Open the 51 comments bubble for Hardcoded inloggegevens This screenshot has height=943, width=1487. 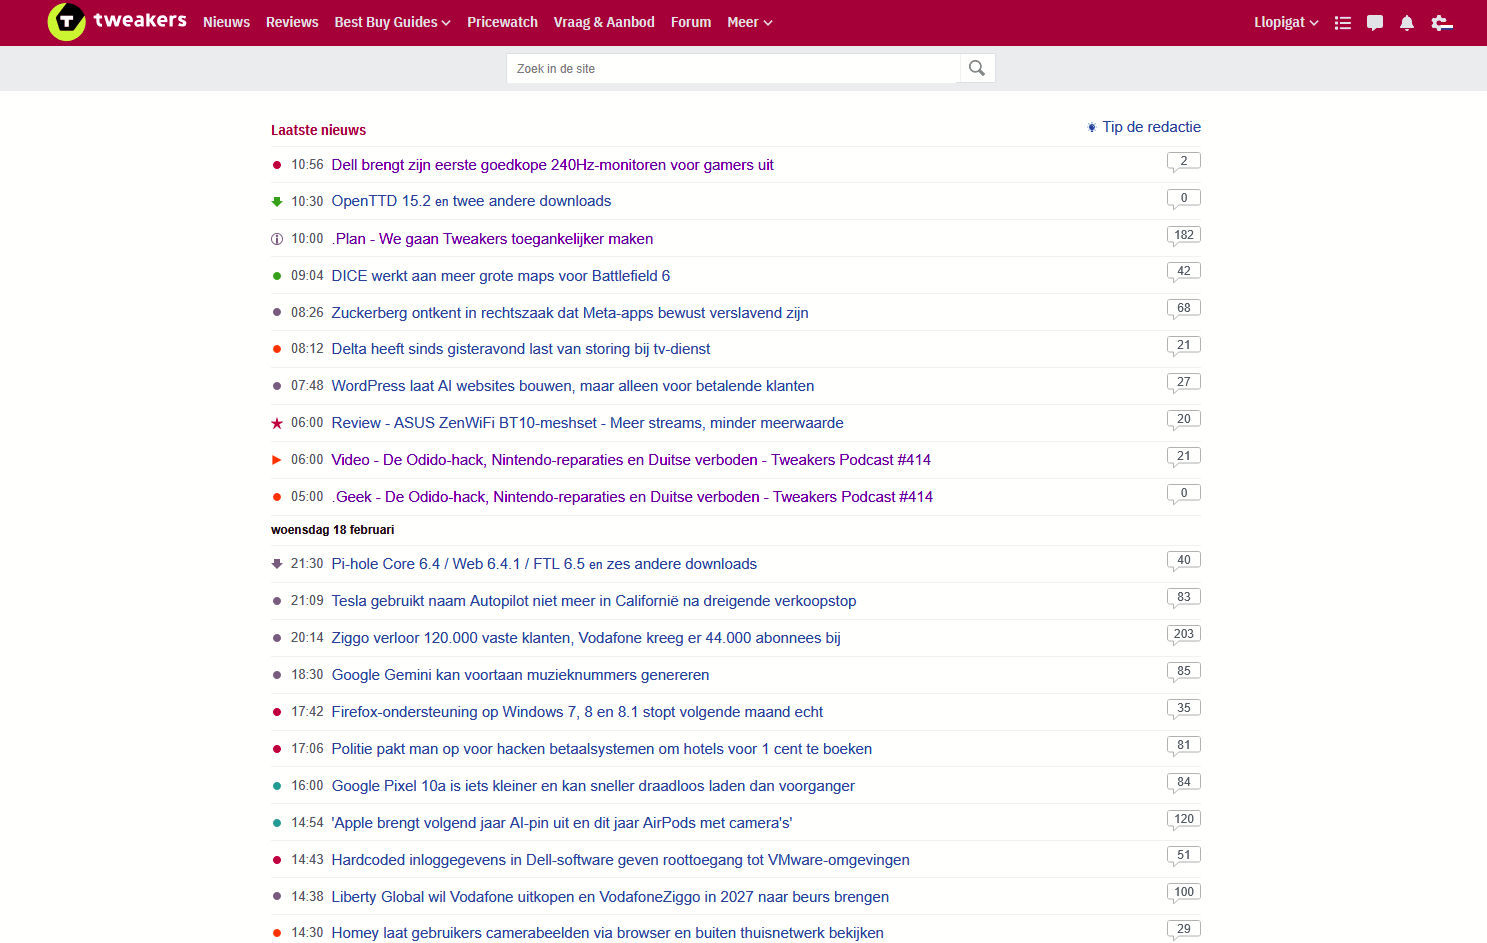(x=1184, y=856)
